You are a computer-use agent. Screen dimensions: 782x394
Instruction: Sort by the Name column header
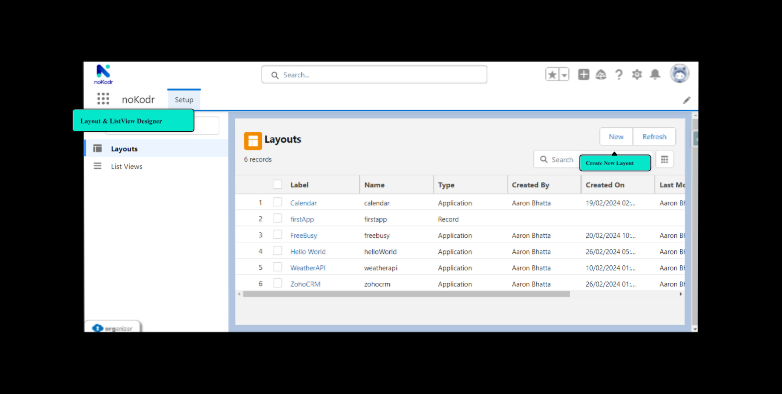(374, 185)
